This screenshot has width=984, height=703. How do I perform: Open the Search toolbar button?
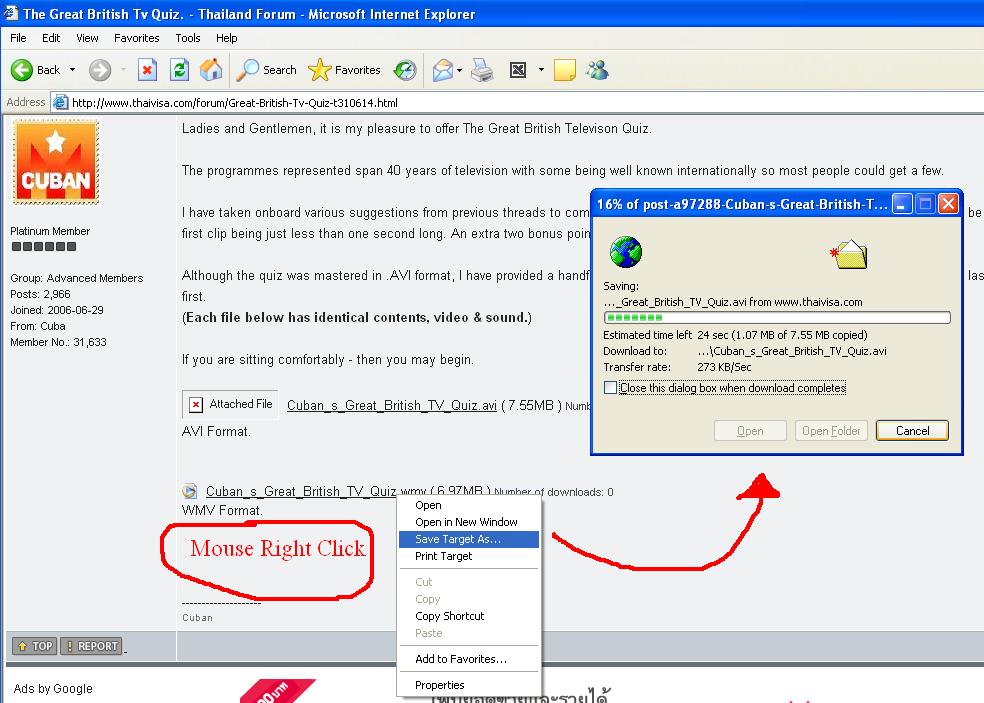267,70
